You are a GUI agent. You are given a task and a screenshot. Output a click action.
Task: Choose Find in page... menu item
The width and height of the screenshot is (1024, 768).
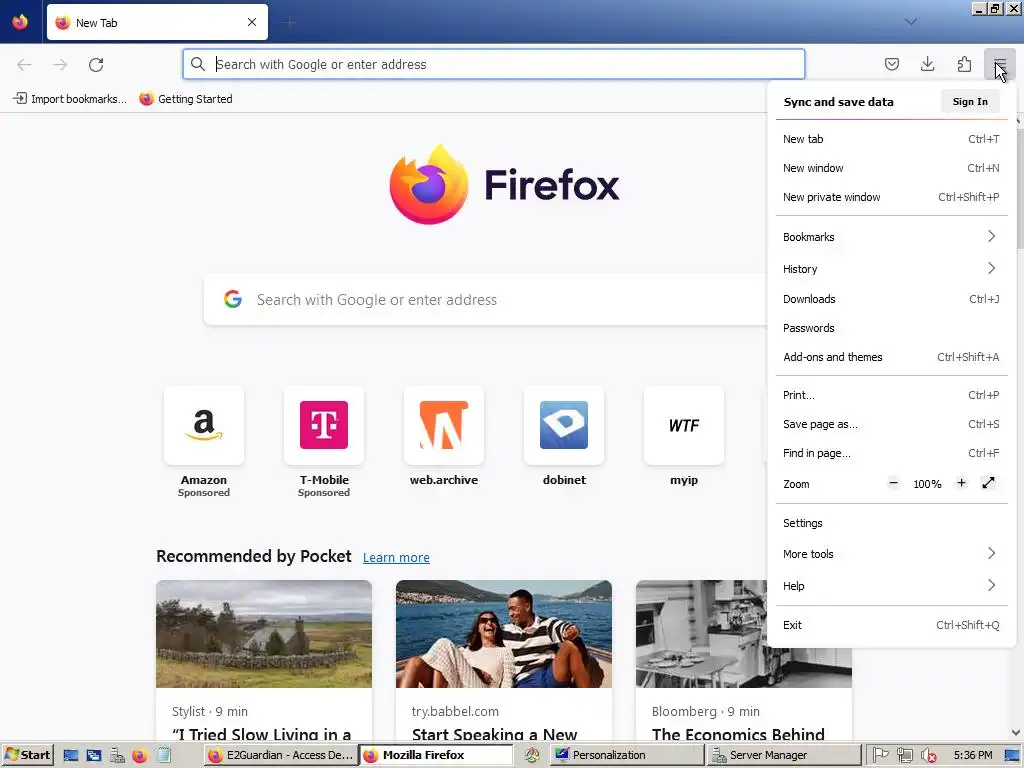(x=891, y=453)
